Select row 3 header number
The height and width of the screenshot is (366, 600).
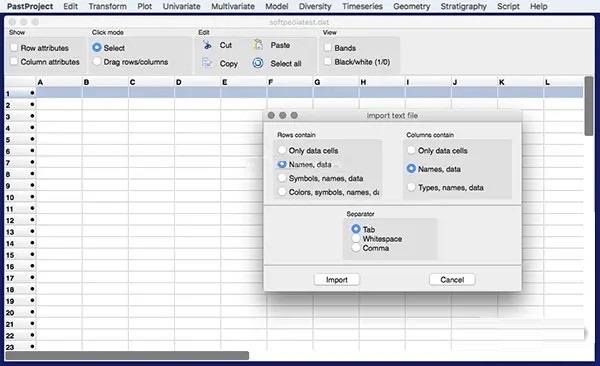(x=8, y=117)
